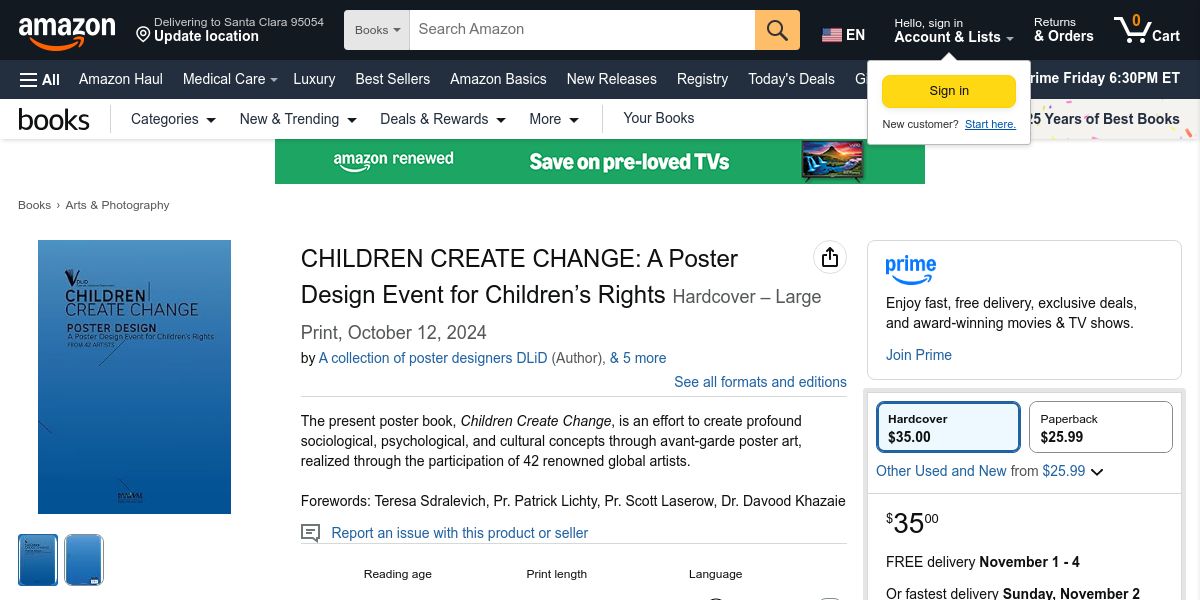Click the orange search magnifier button

point(777,30)
